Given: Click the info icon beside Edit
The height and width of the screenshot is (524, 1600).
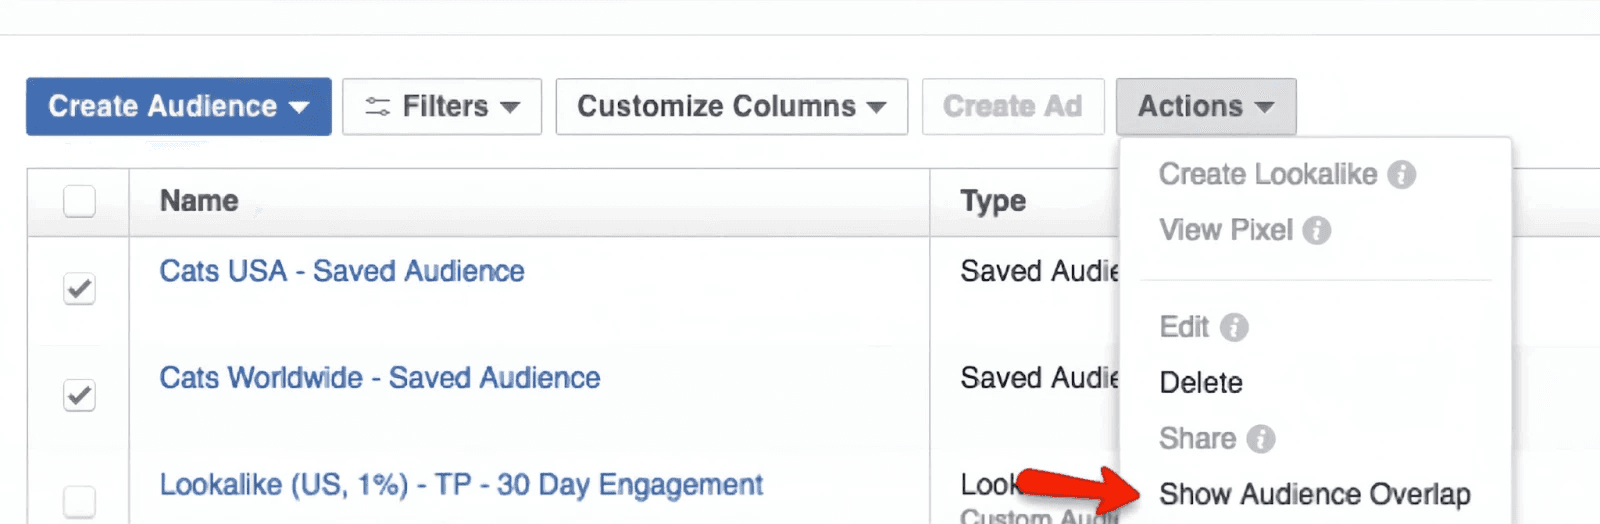Looking at the screenshot, I should [1235, 327].
